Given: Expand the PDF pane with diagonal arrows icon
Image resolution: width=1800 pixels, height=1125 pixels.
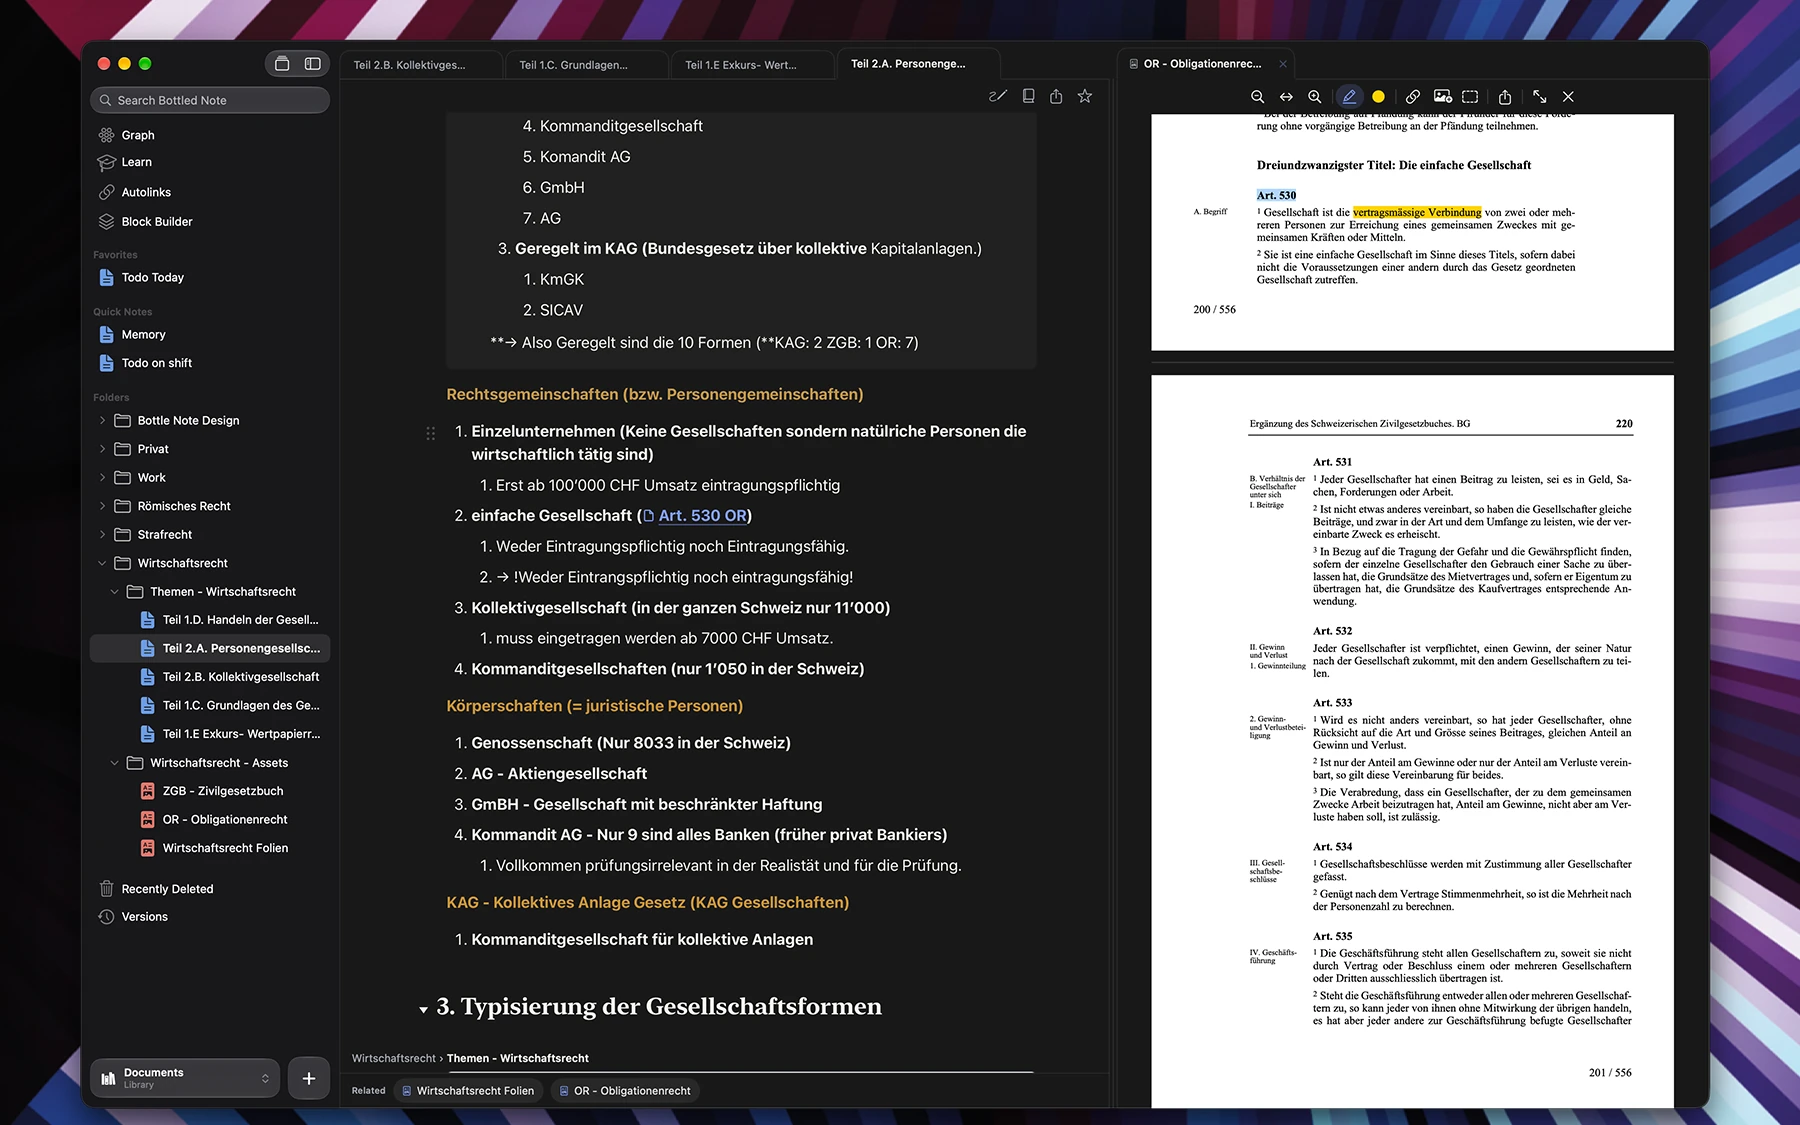Looking at the screenshot, I should coord(1540,97).
